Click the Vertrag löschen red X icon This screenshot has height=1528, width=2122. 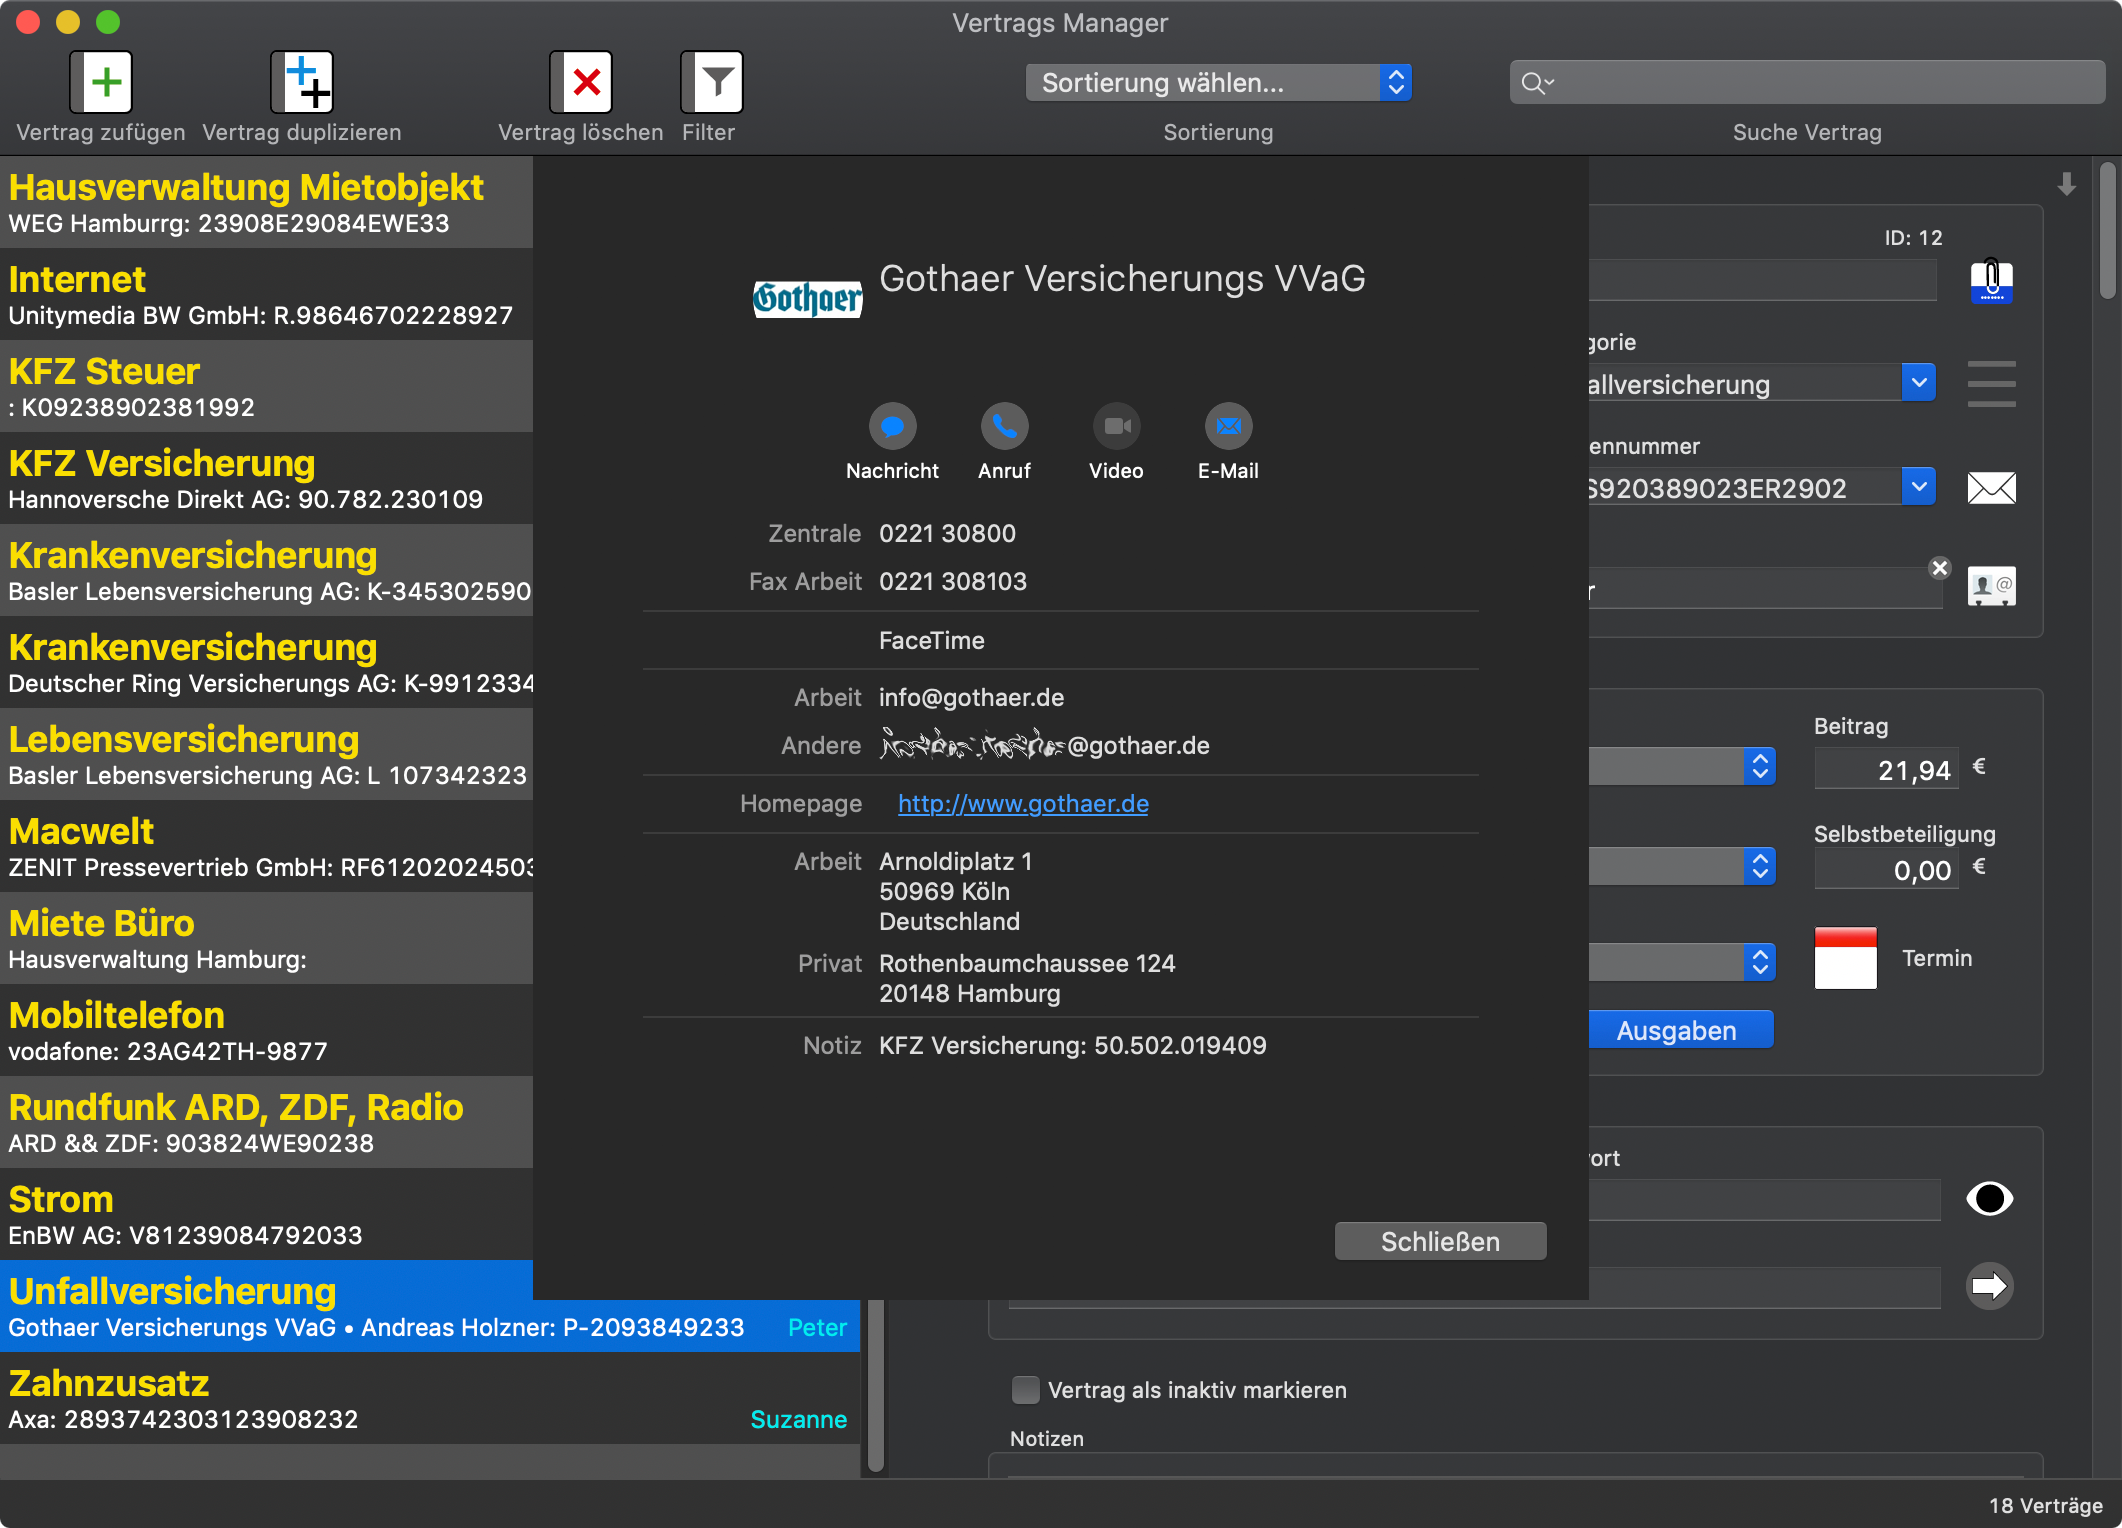[x=581, y=82]
